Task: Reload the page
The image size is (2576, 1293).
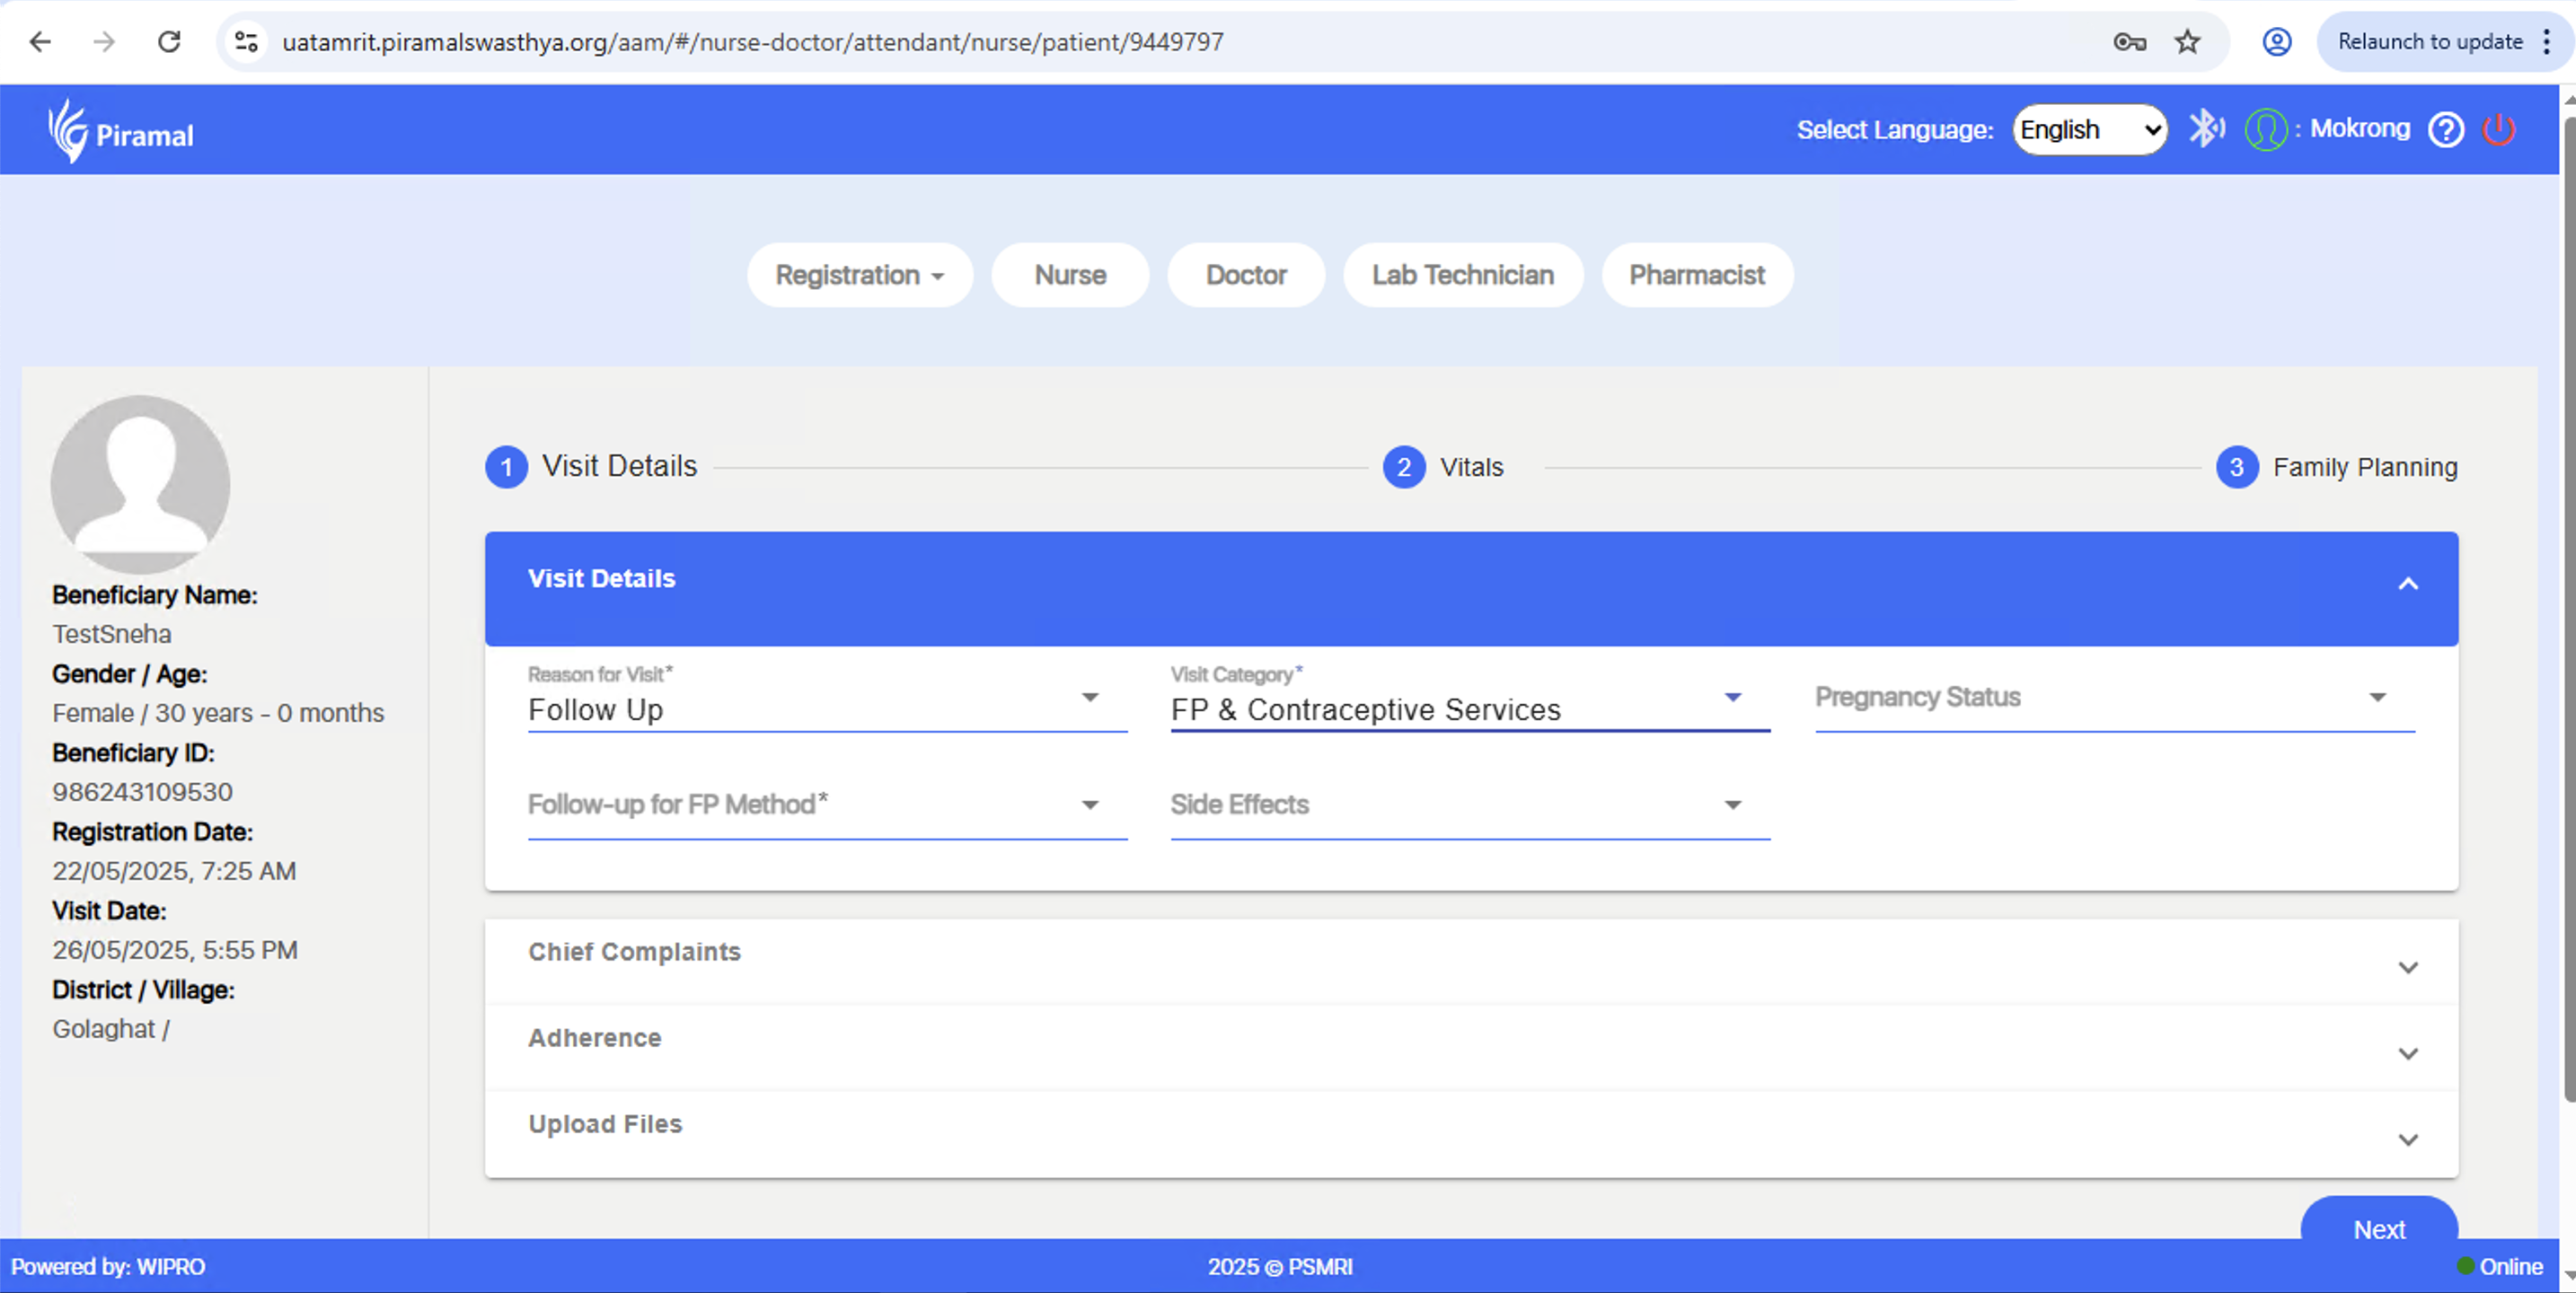Action: [x=169, y=42]
